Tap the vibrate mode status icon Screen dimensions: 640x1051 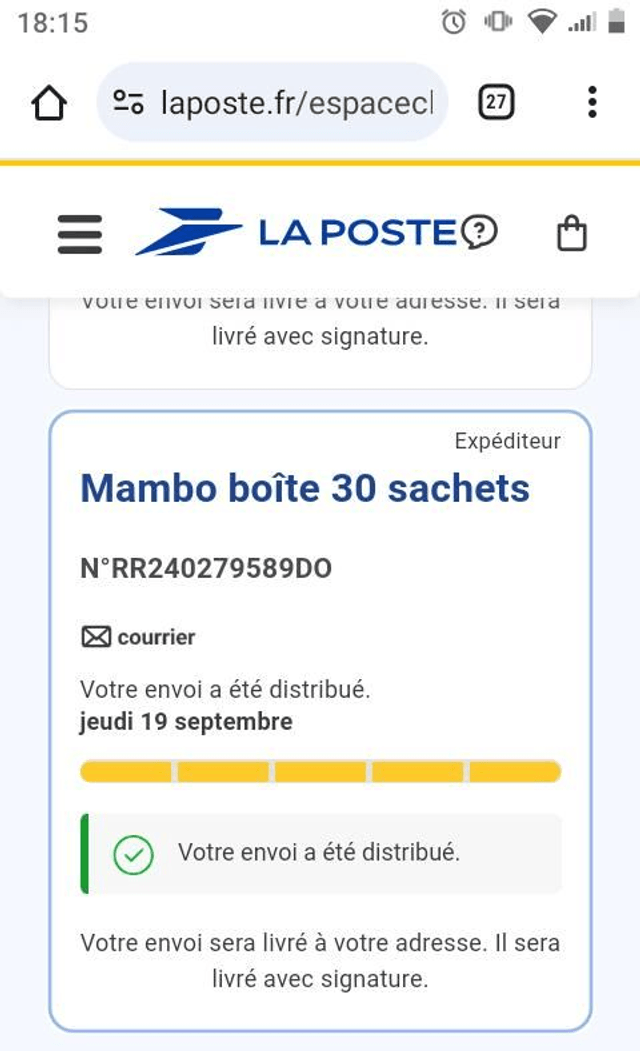[x=498, y=22]
